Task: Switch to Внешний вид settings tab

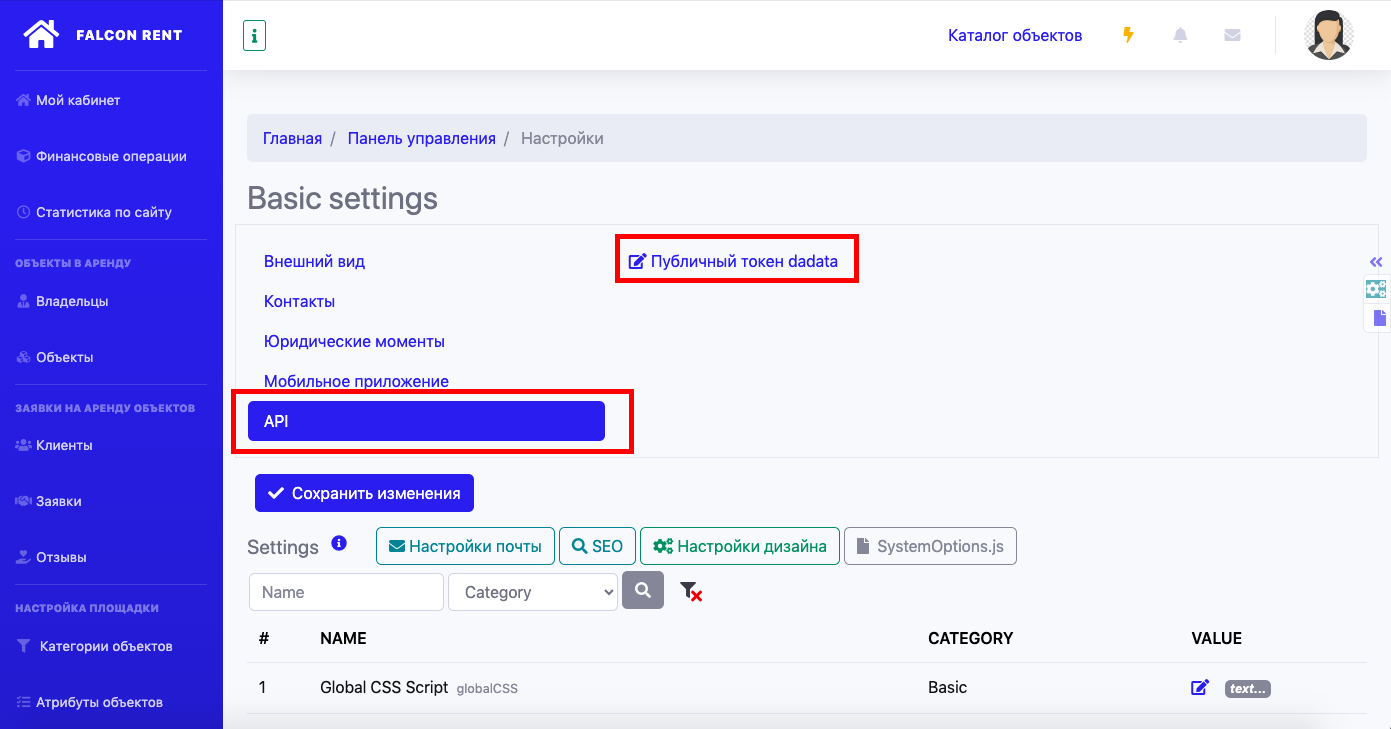Action: pos(314,261)
